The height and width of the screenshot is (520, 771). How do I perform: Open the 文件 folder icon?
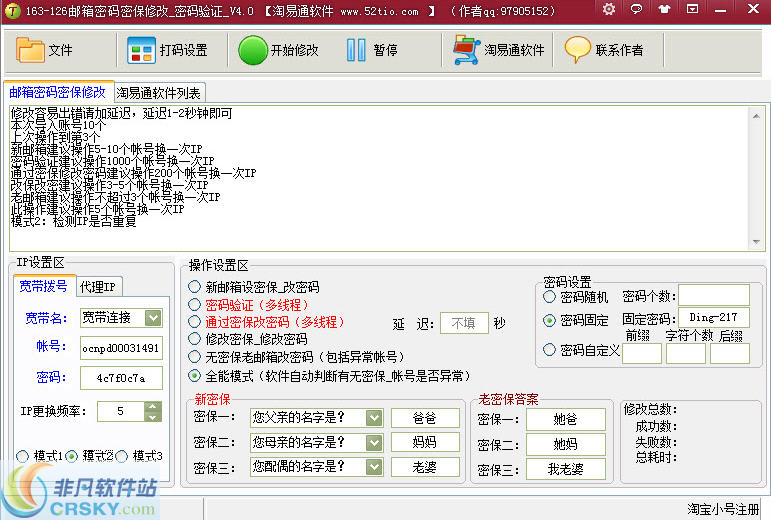point(30,50)
